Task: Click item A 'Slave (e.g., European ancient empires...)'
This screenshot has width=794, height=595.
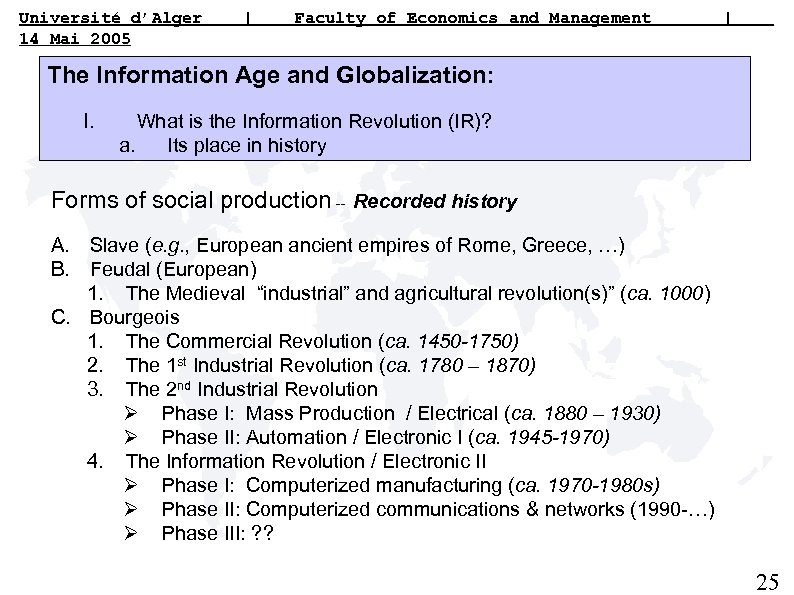Action: point(357,246)
